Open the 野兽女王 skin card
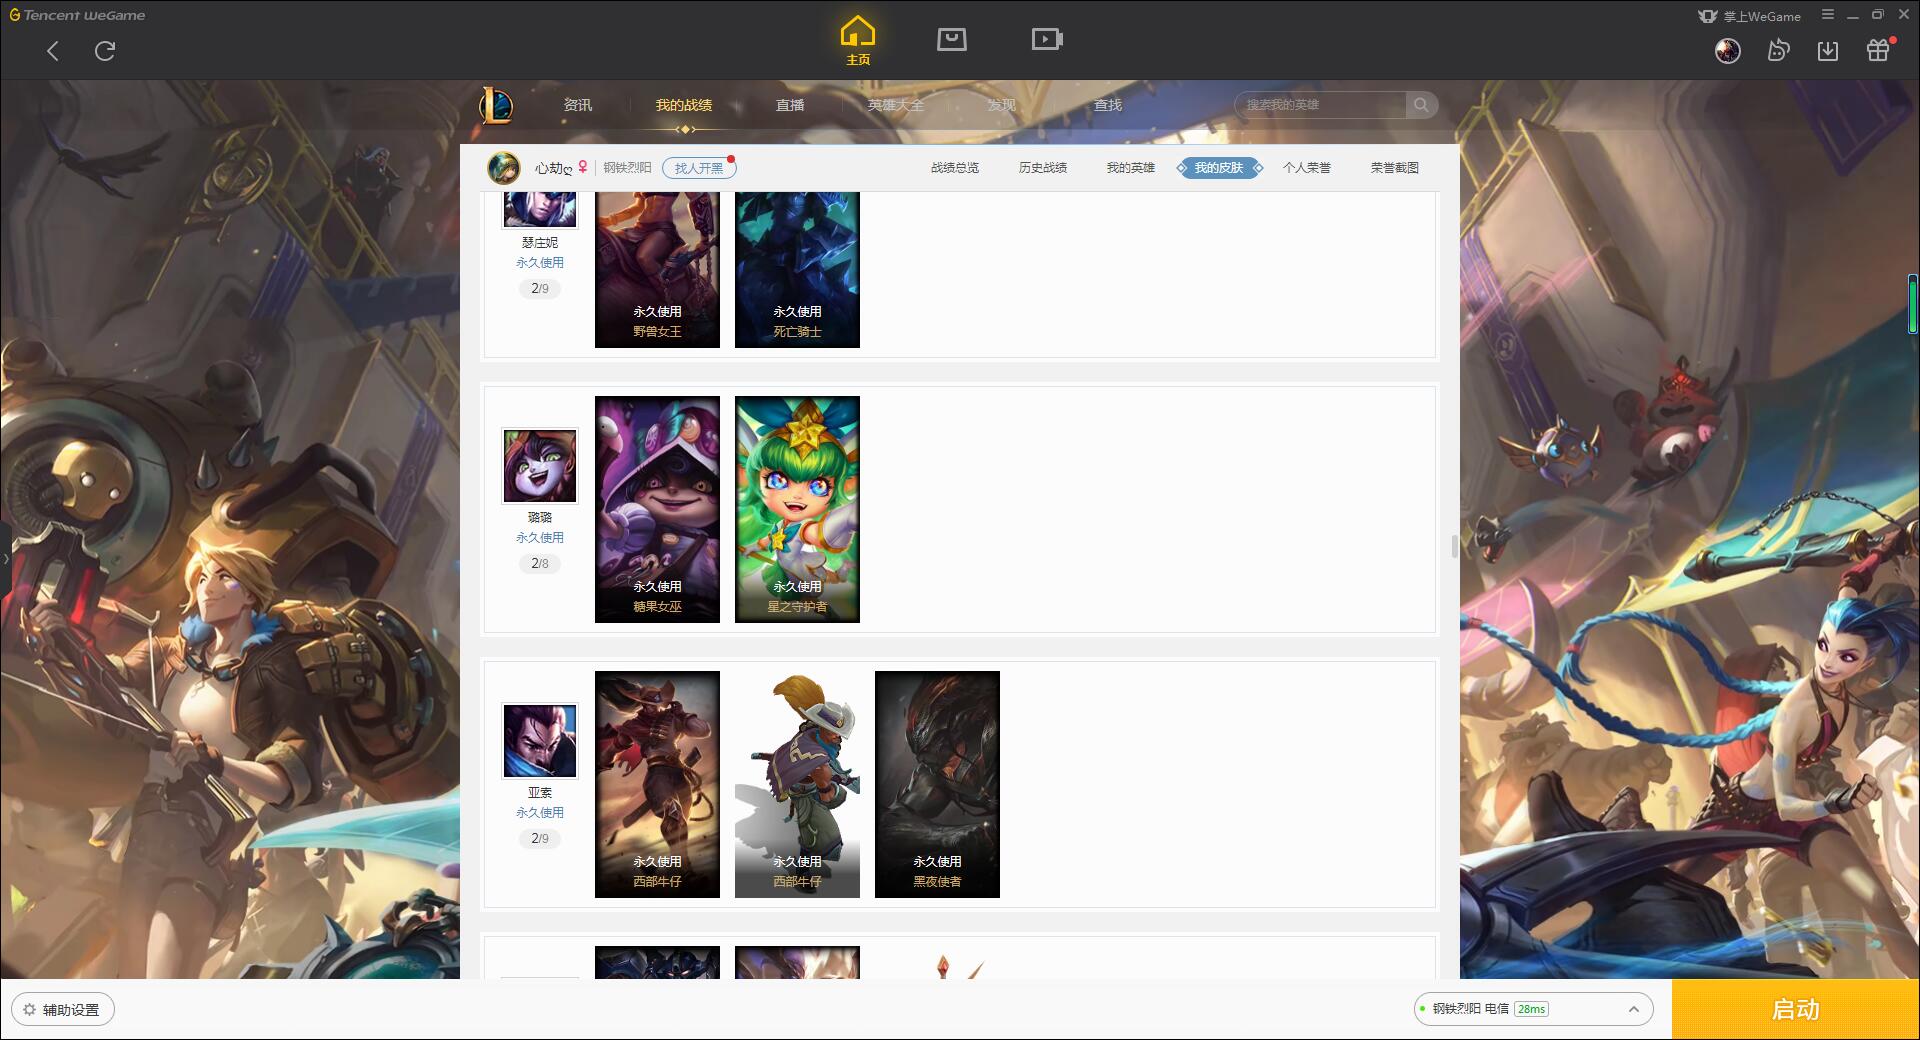Image resolution: width=1920 pixels, height=1040 pixels. click(657, 270)
